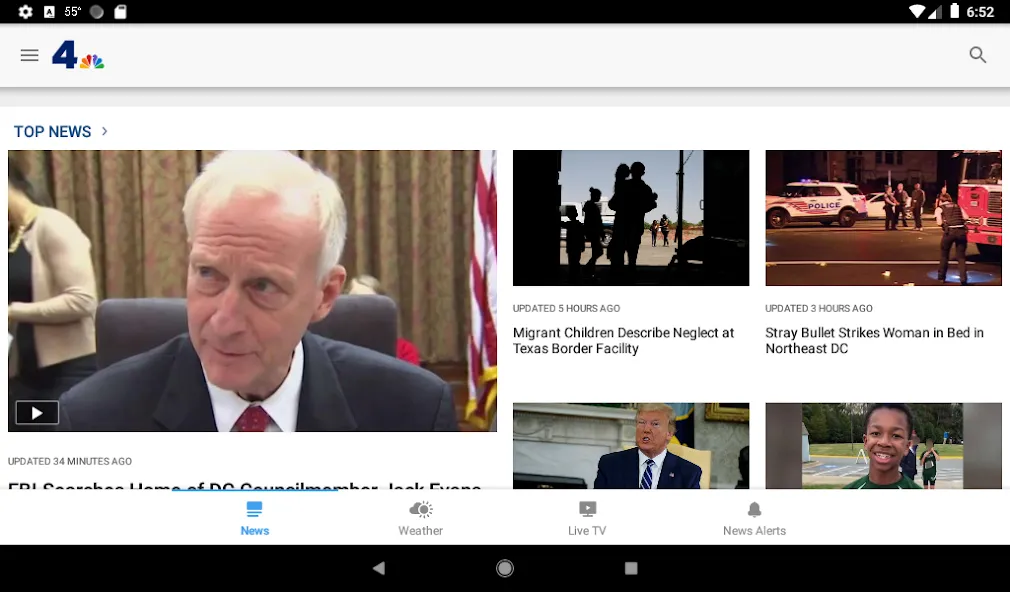Read Stray Bullet Strikes Woman article

(x=874, y=341)
